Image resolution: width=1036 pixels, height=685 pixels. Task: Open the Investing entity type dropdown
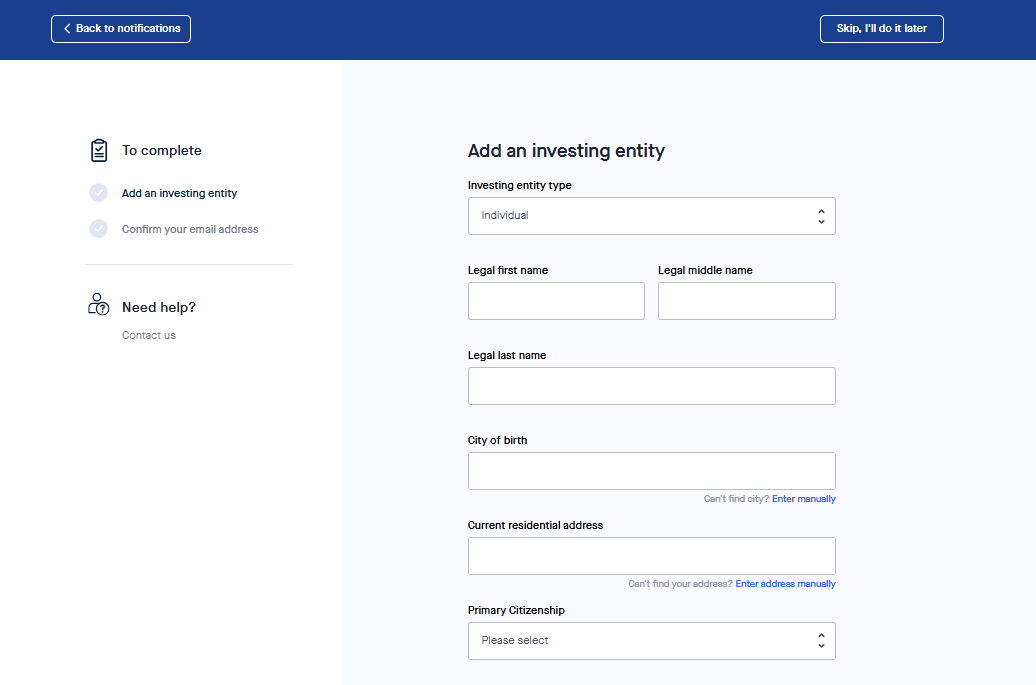[x=650, y=216]
